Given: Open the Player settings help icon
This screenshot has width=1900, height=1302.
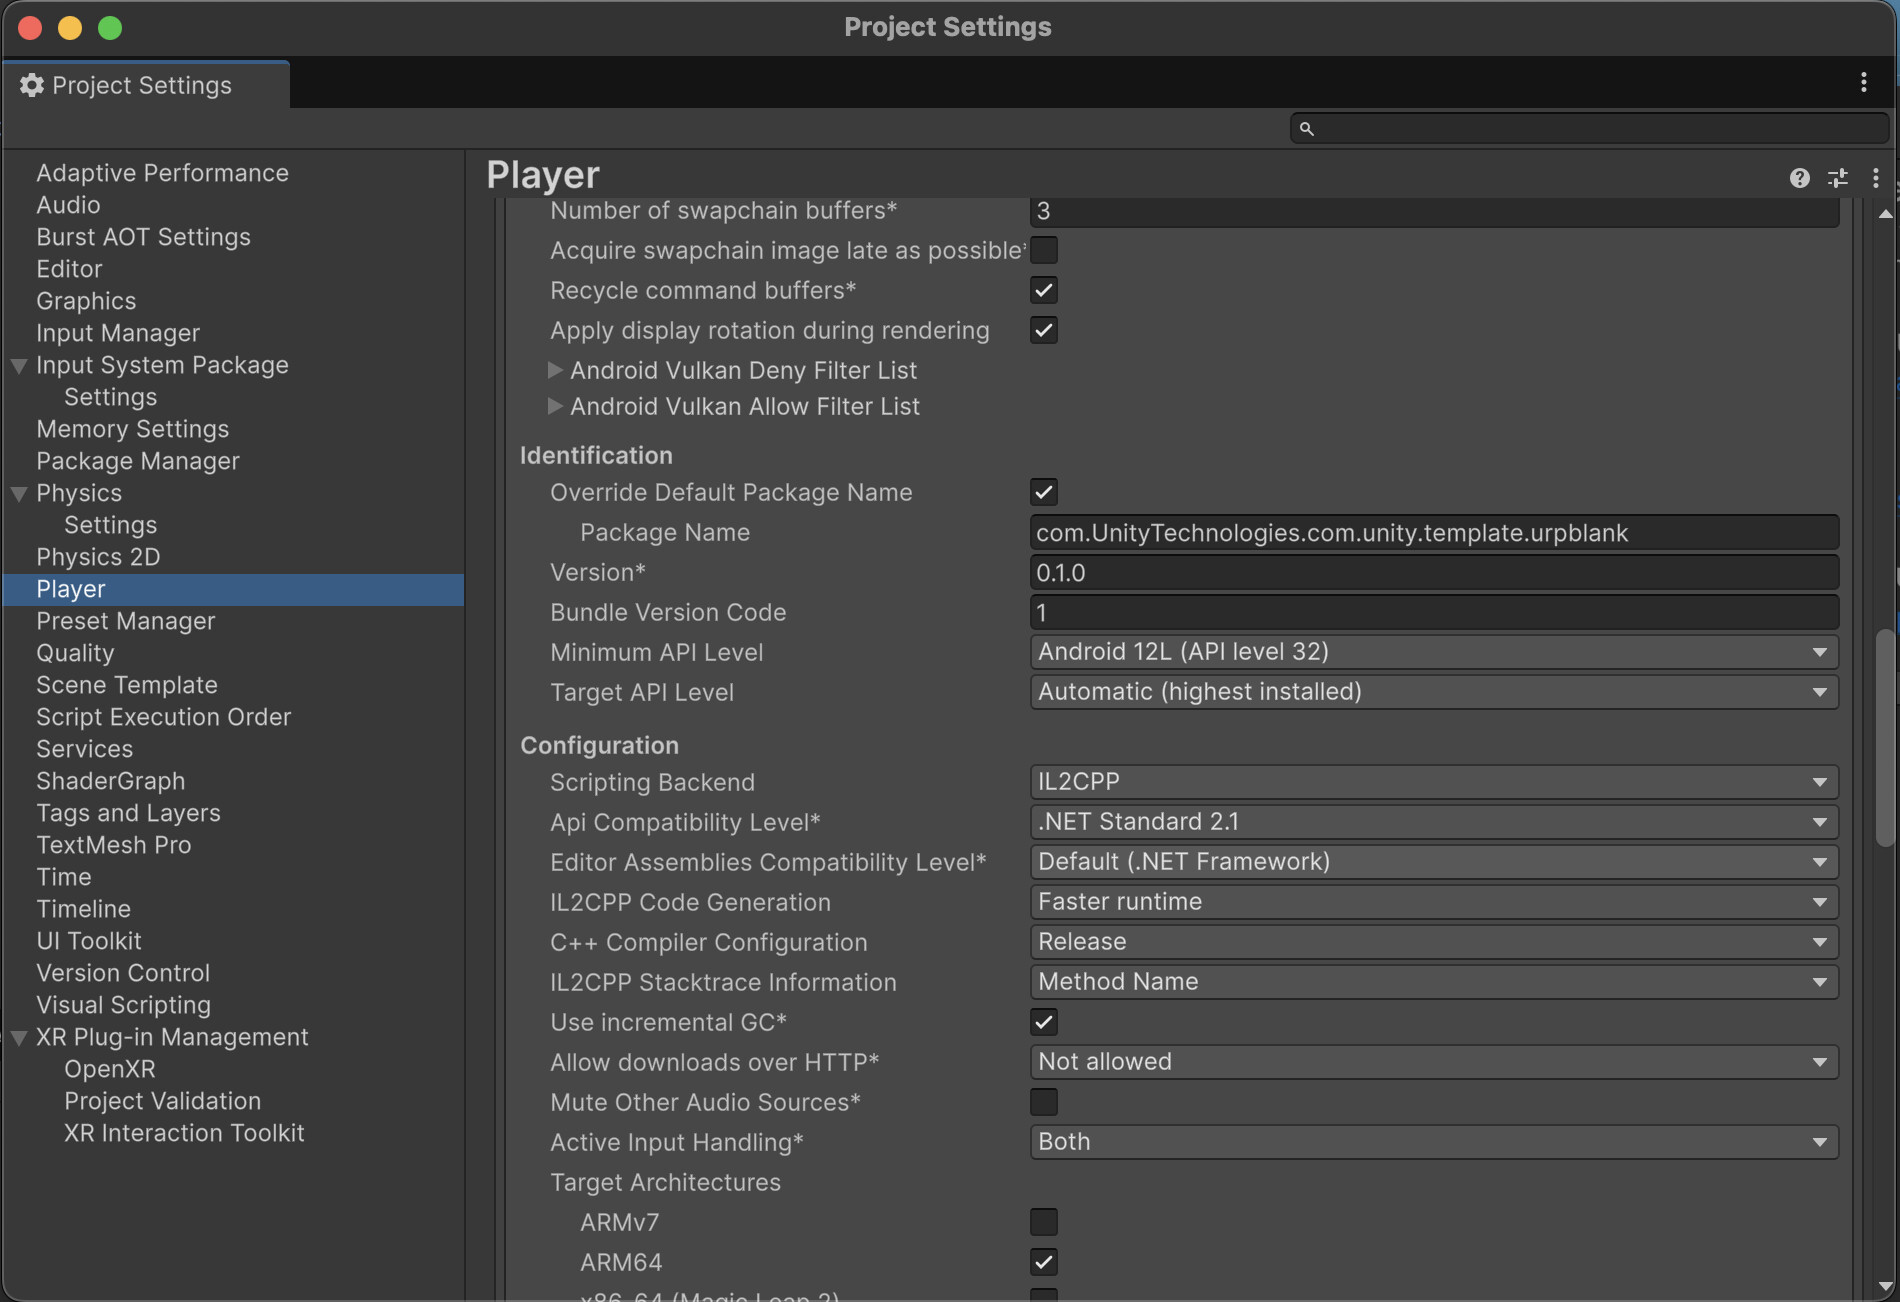Looking at the screenshot, I should pyautogui.click(x=1799, y=178).
